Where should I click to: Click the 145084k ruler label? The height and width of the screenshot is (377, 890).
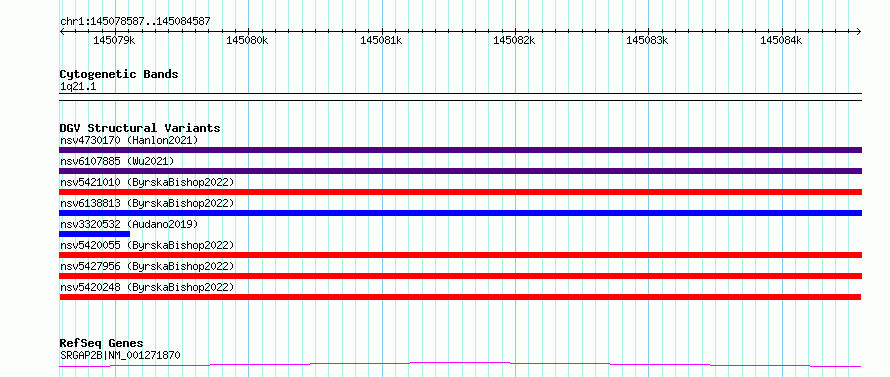[781, 40]
